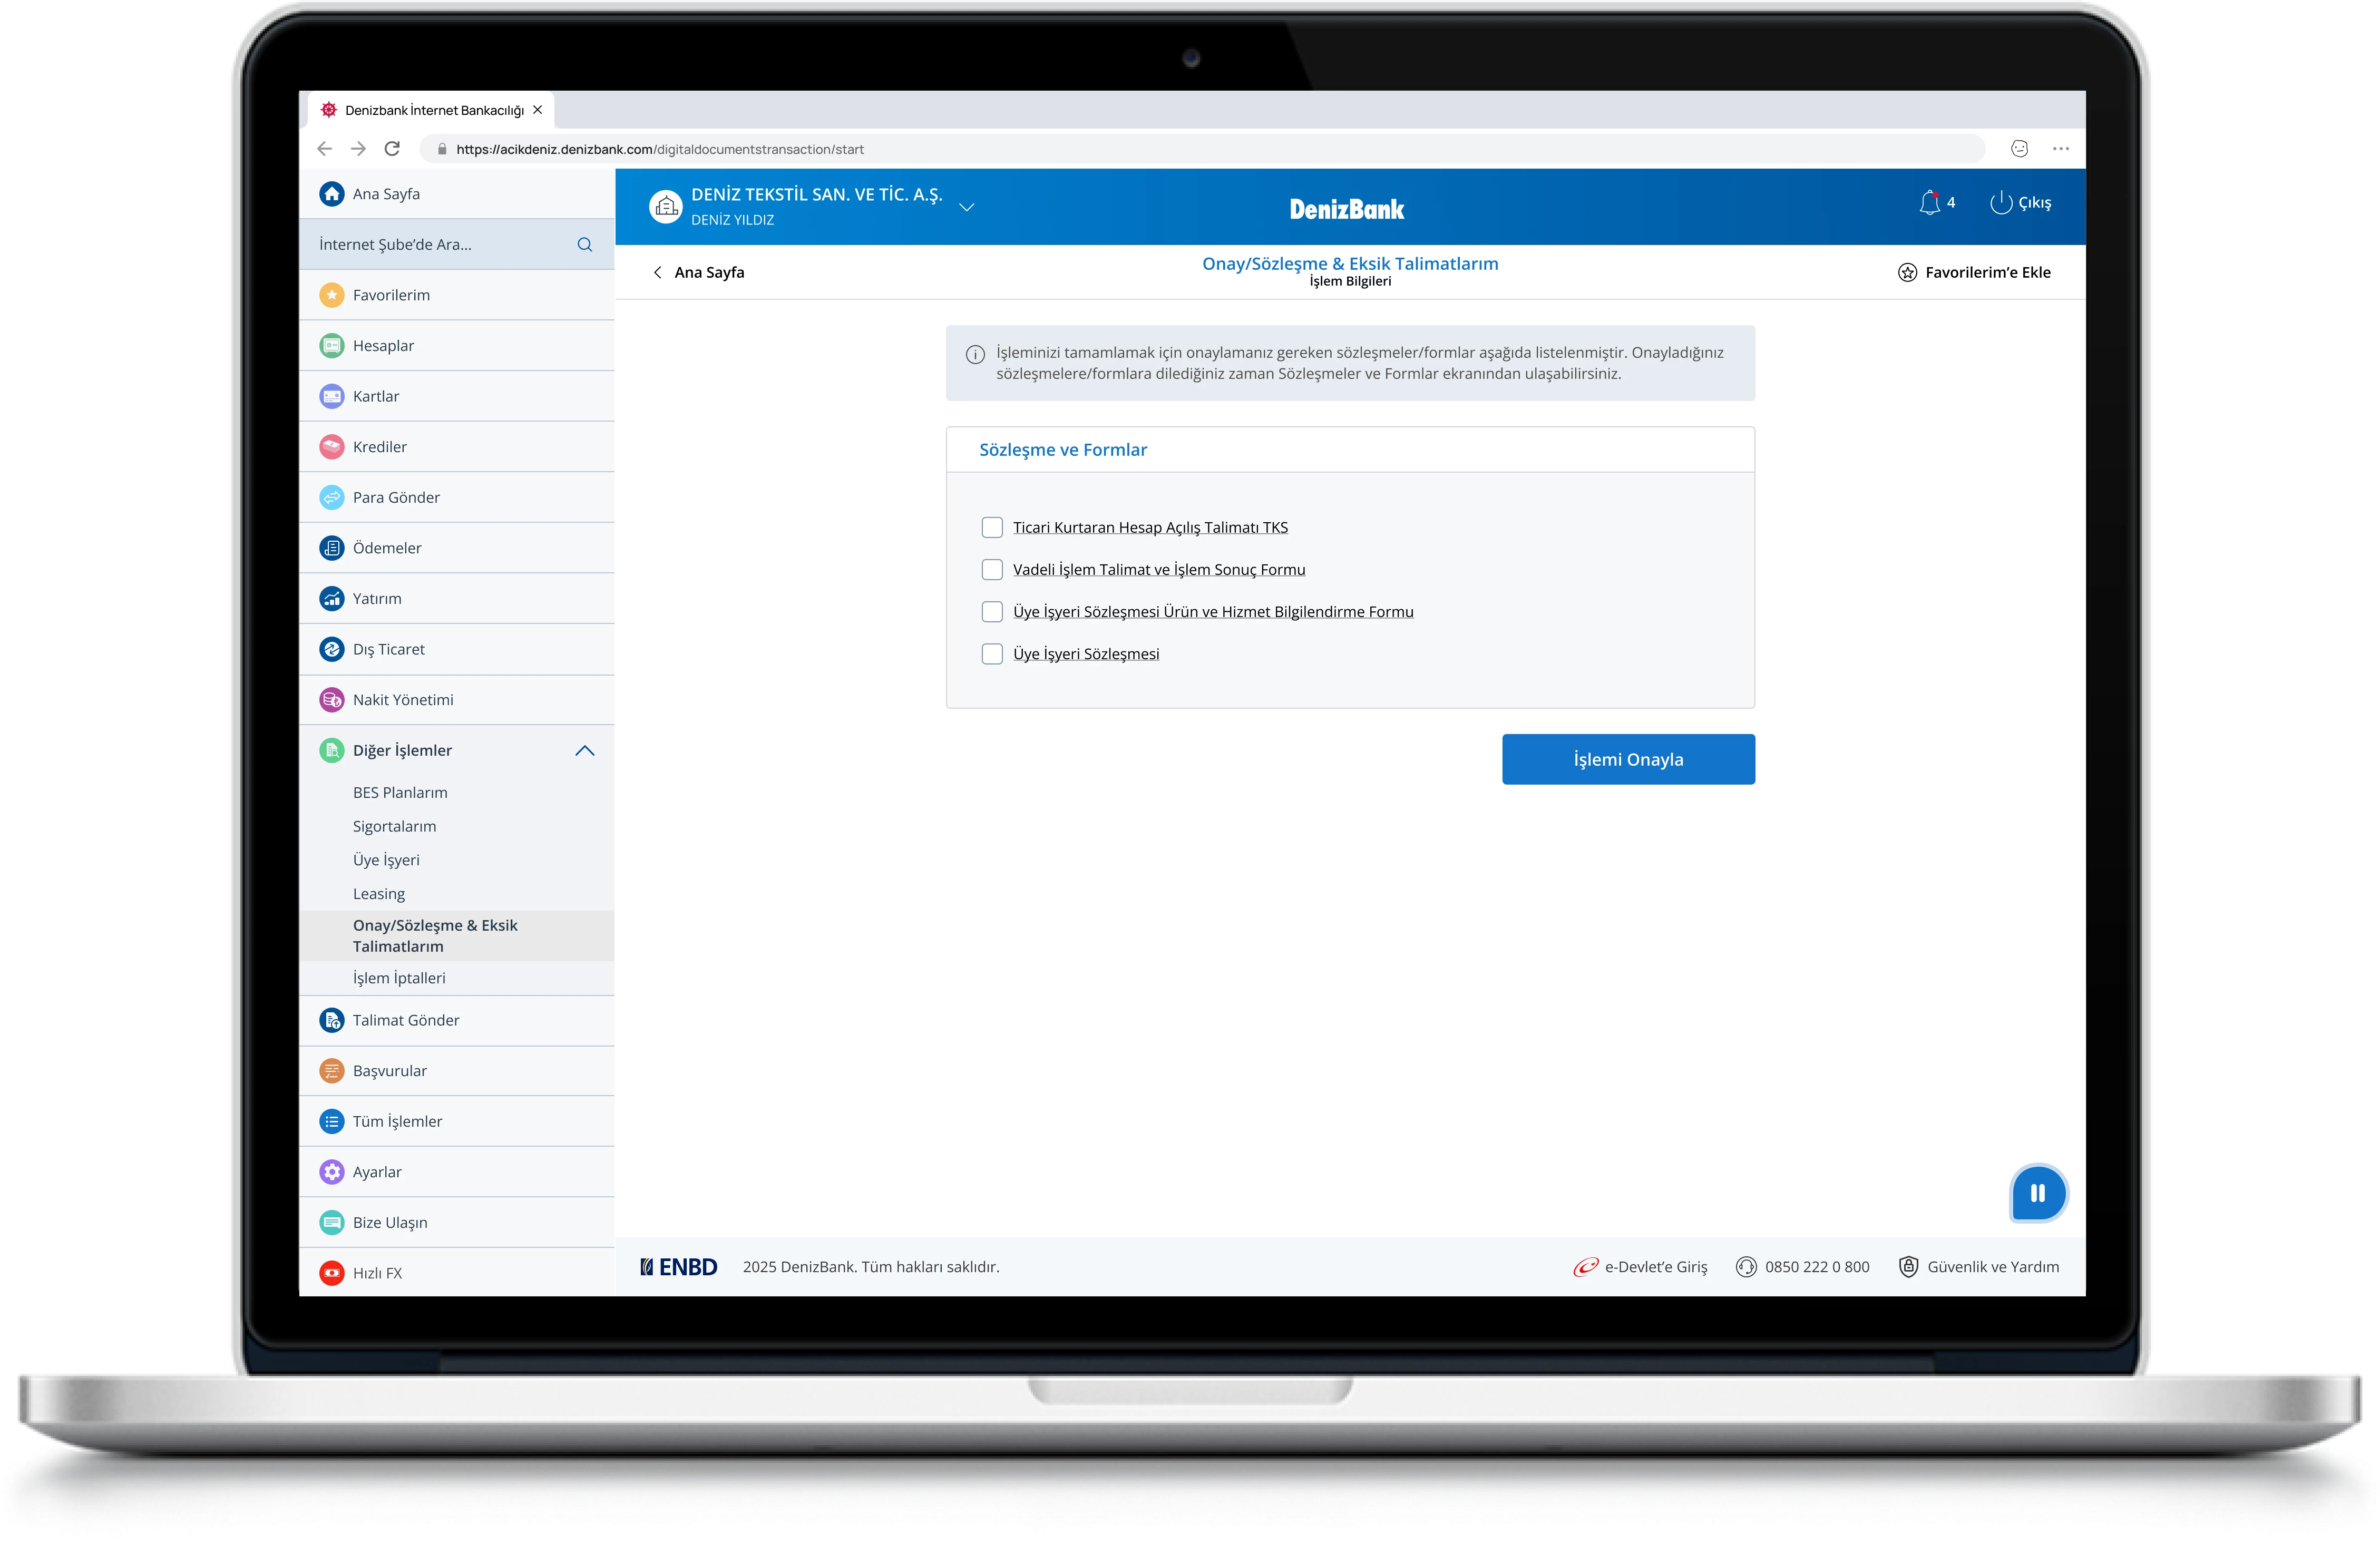
Task: Click the company building icon in header
Action: pos(666,207)
